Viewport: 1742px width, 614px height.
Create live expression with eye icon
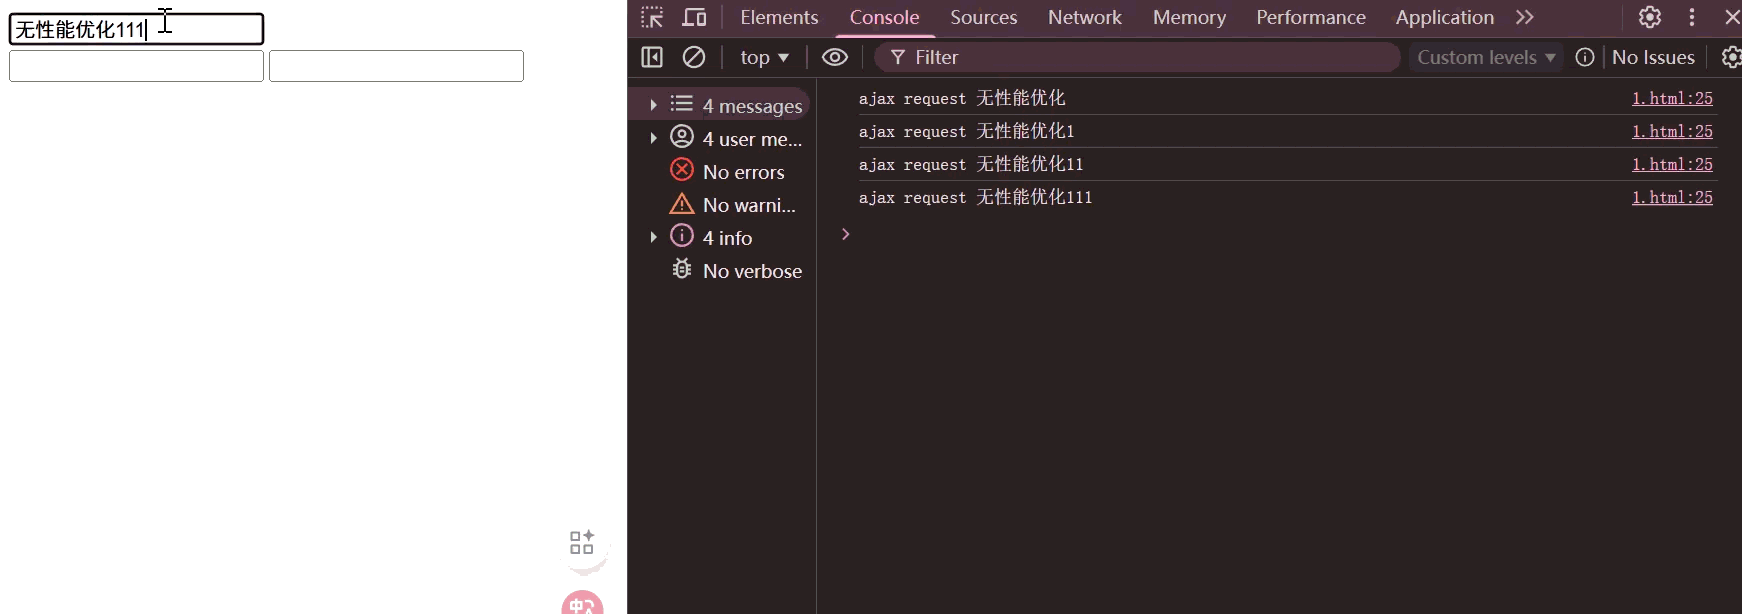coord(835,57)
